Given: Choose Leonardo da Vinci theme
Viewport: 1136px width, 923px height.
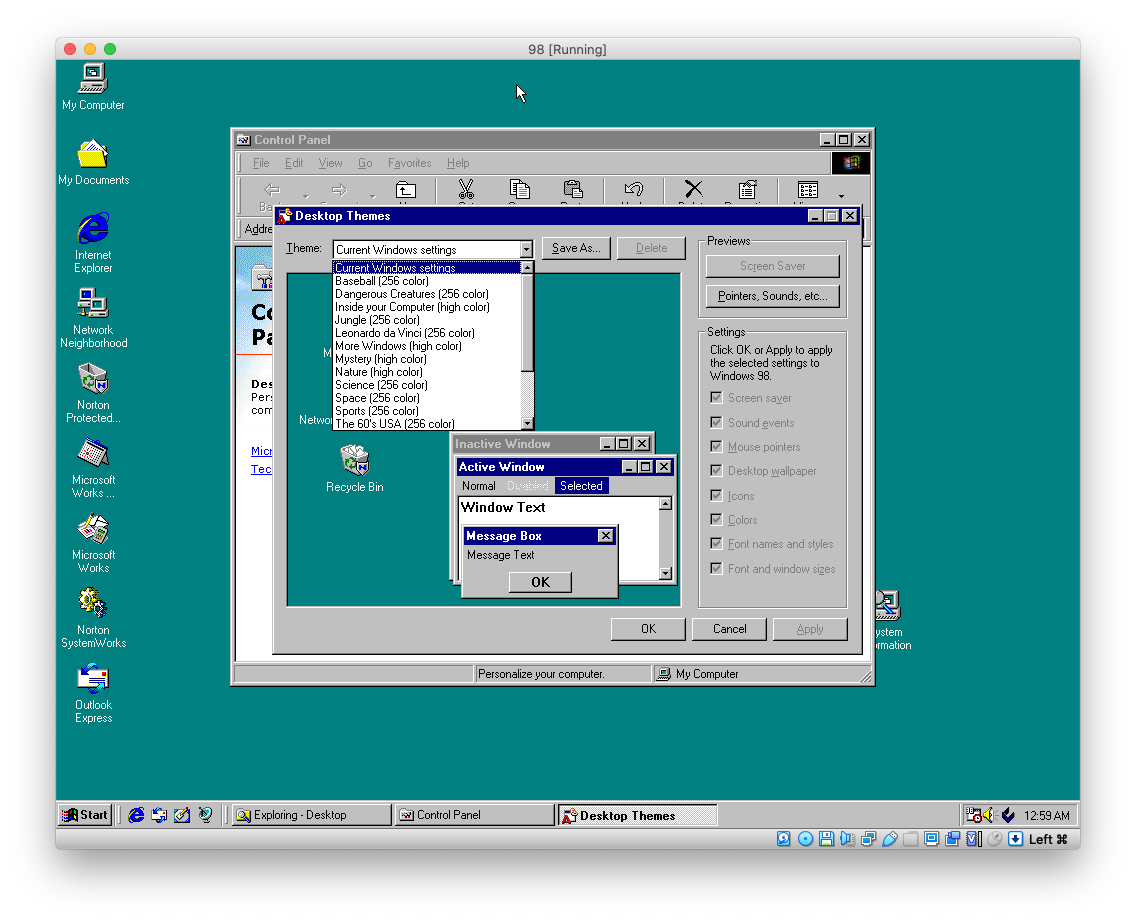Looking at the screenshot, I should pyautogui.click(x=426, y=333).
